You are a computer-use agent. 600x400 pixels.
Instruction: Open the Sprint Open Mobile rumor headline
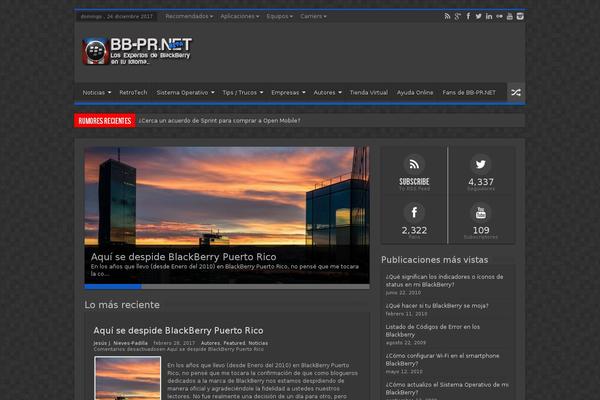(219, 121)
